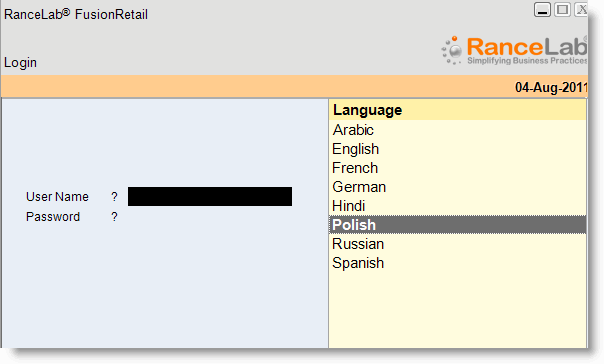604x364 pixels.
Task: Close the FusionRetail window
Action: tap(581, 10)
